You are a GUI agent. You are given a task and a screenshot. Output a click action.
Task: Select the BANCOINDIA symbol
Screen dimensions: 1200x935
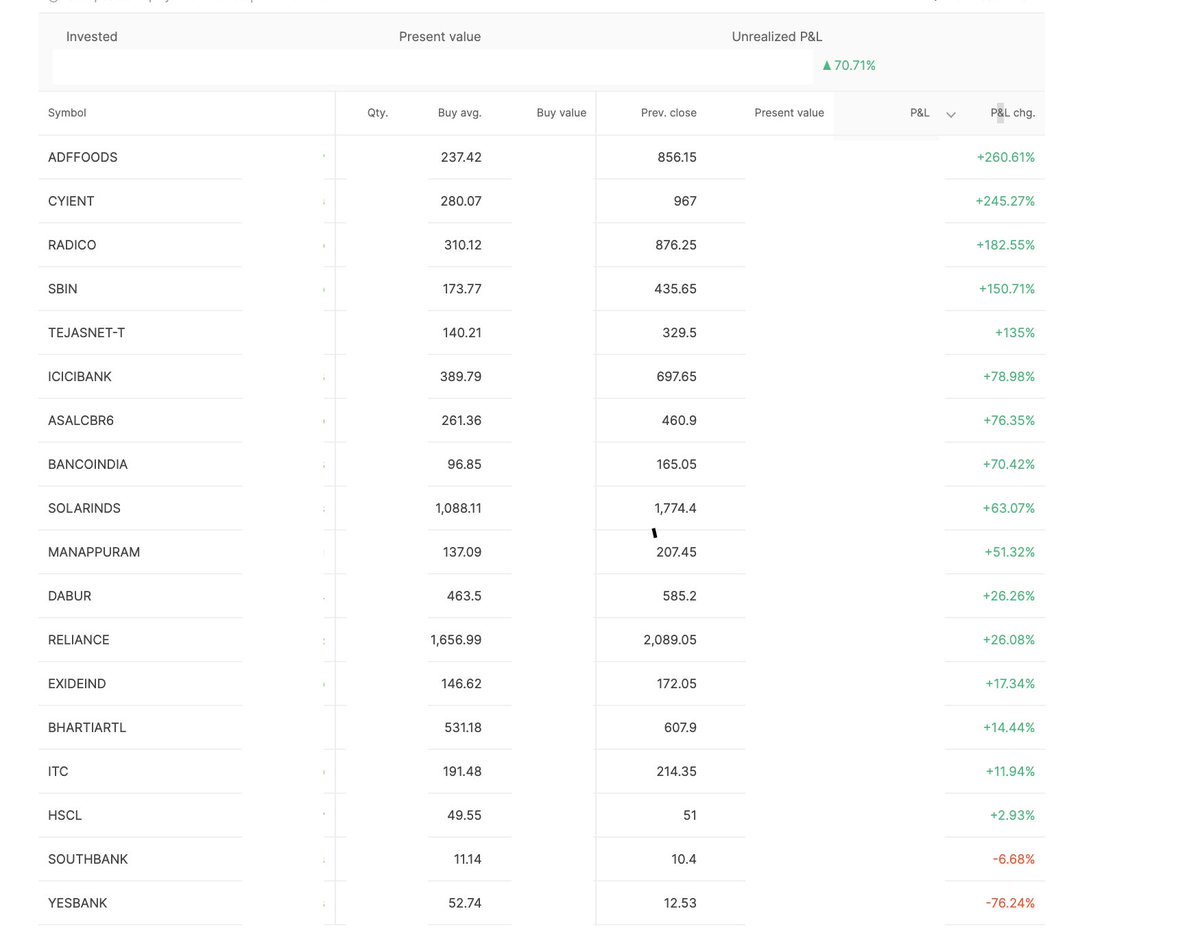pos(88,465)
